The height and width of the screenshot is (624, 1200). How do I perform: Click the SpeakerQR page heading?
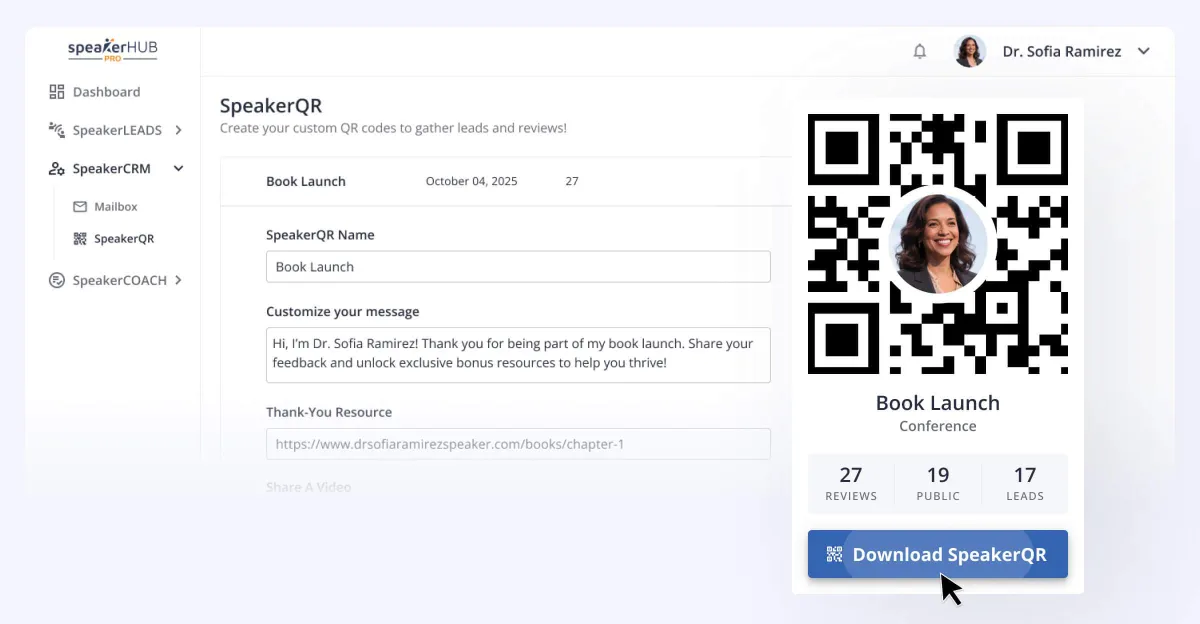(x=271, y=106)
